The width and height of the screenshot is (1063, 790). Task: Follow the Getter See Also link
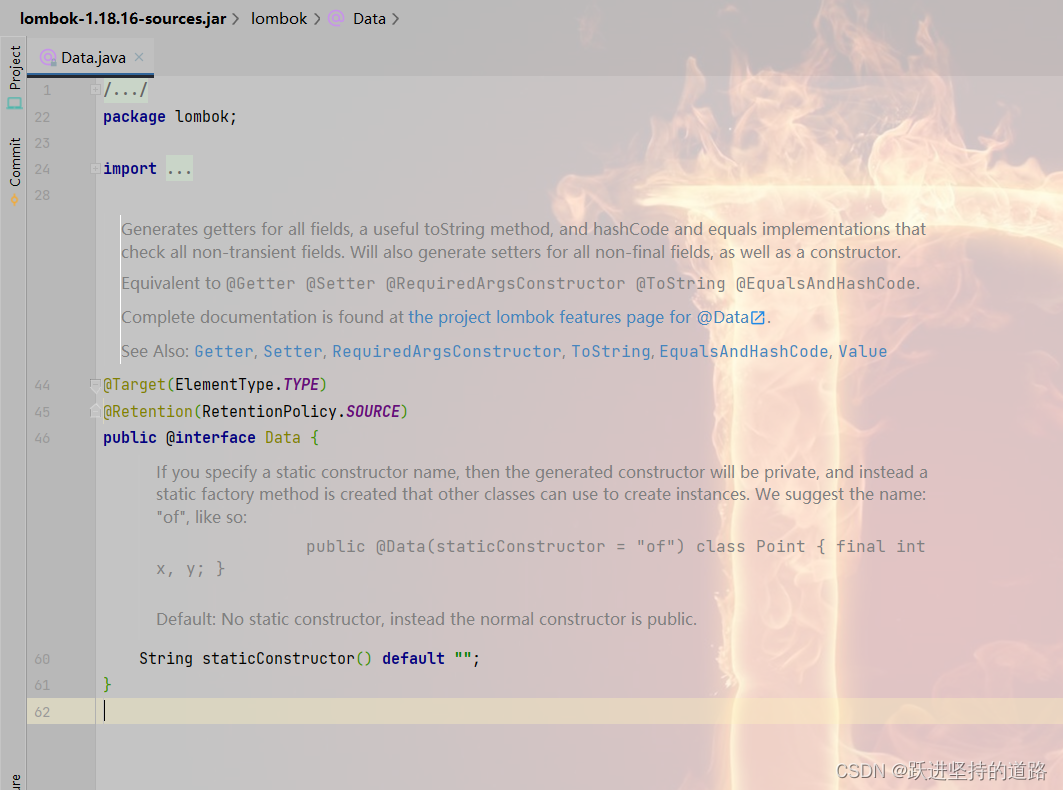coord(224,351)
